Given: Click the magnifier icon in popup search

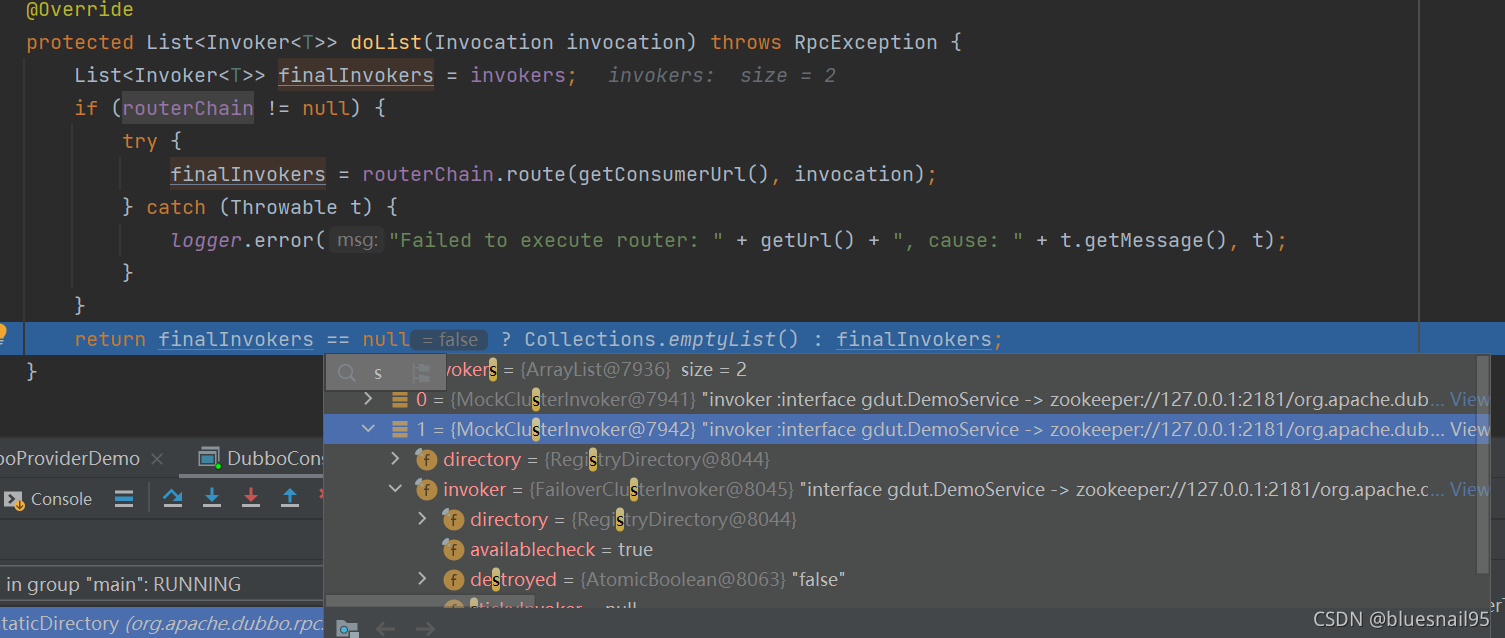Looking at the screenshot, I should [347, 373].
